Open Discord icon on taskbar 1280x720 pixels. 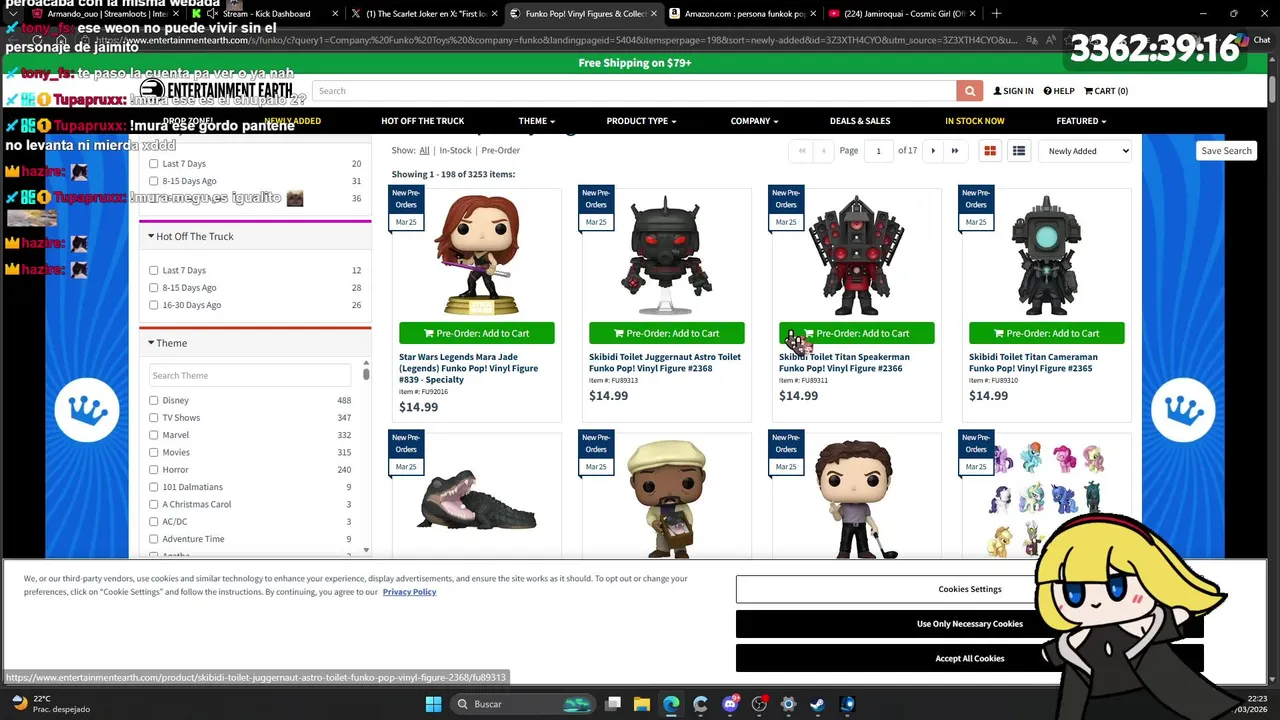tap(730, 704)
